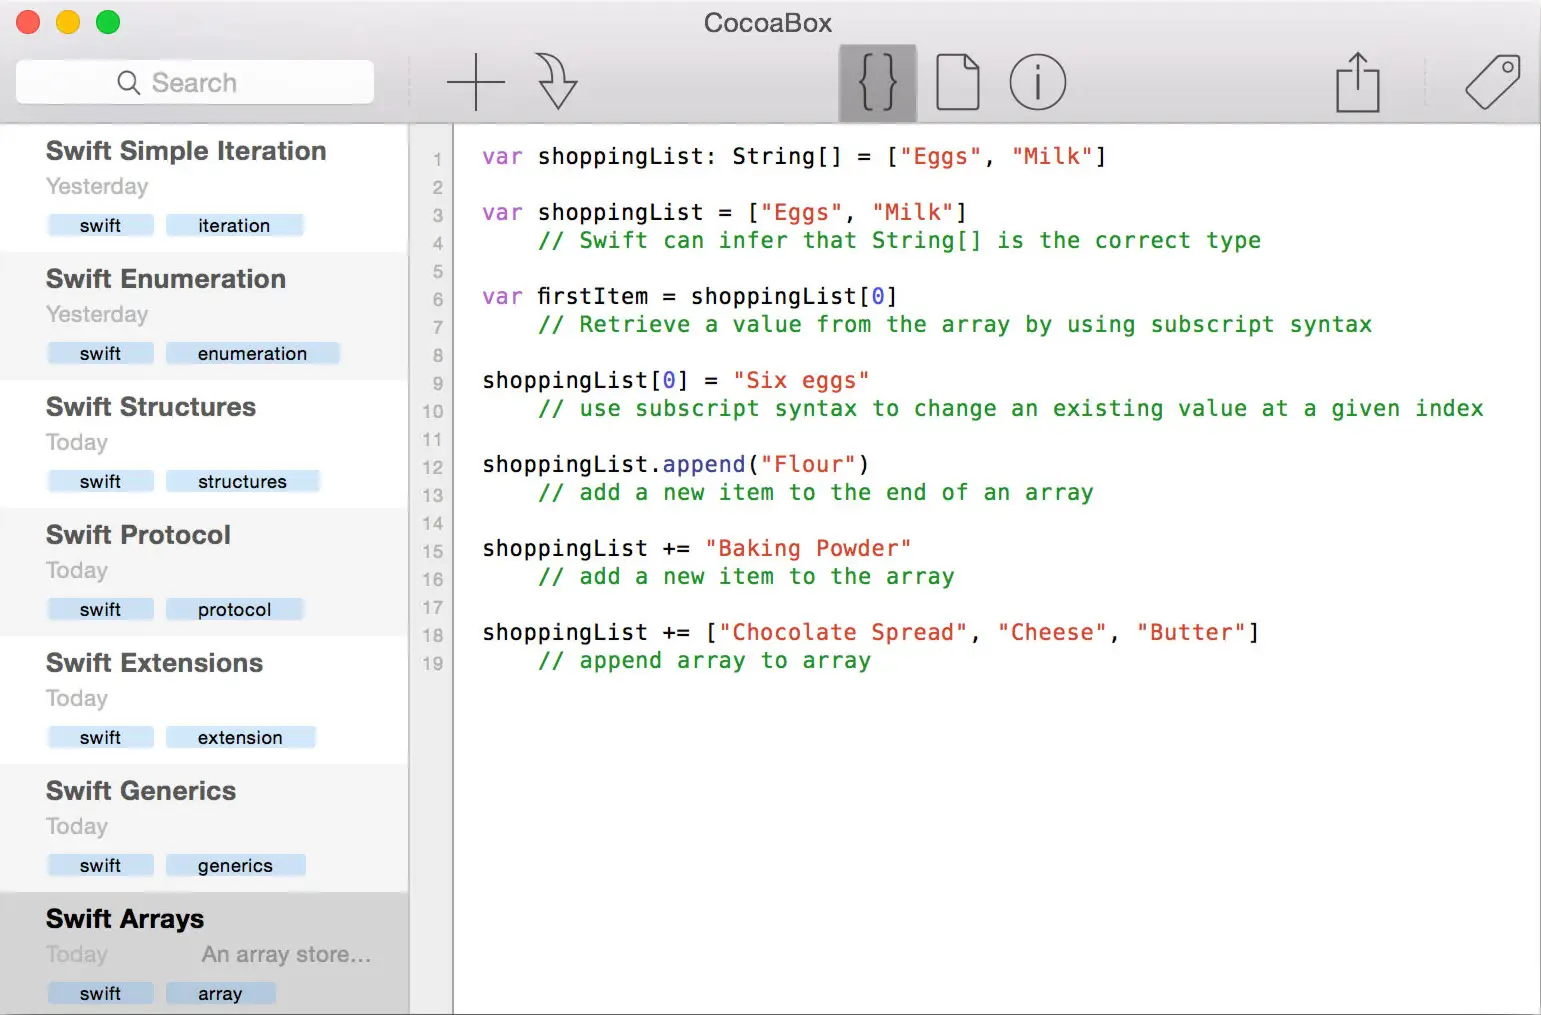This screenshot has height=1015, width=1541.
Task: Click the iteration tag
Action: pyautogui.click(x=234, y=226)
